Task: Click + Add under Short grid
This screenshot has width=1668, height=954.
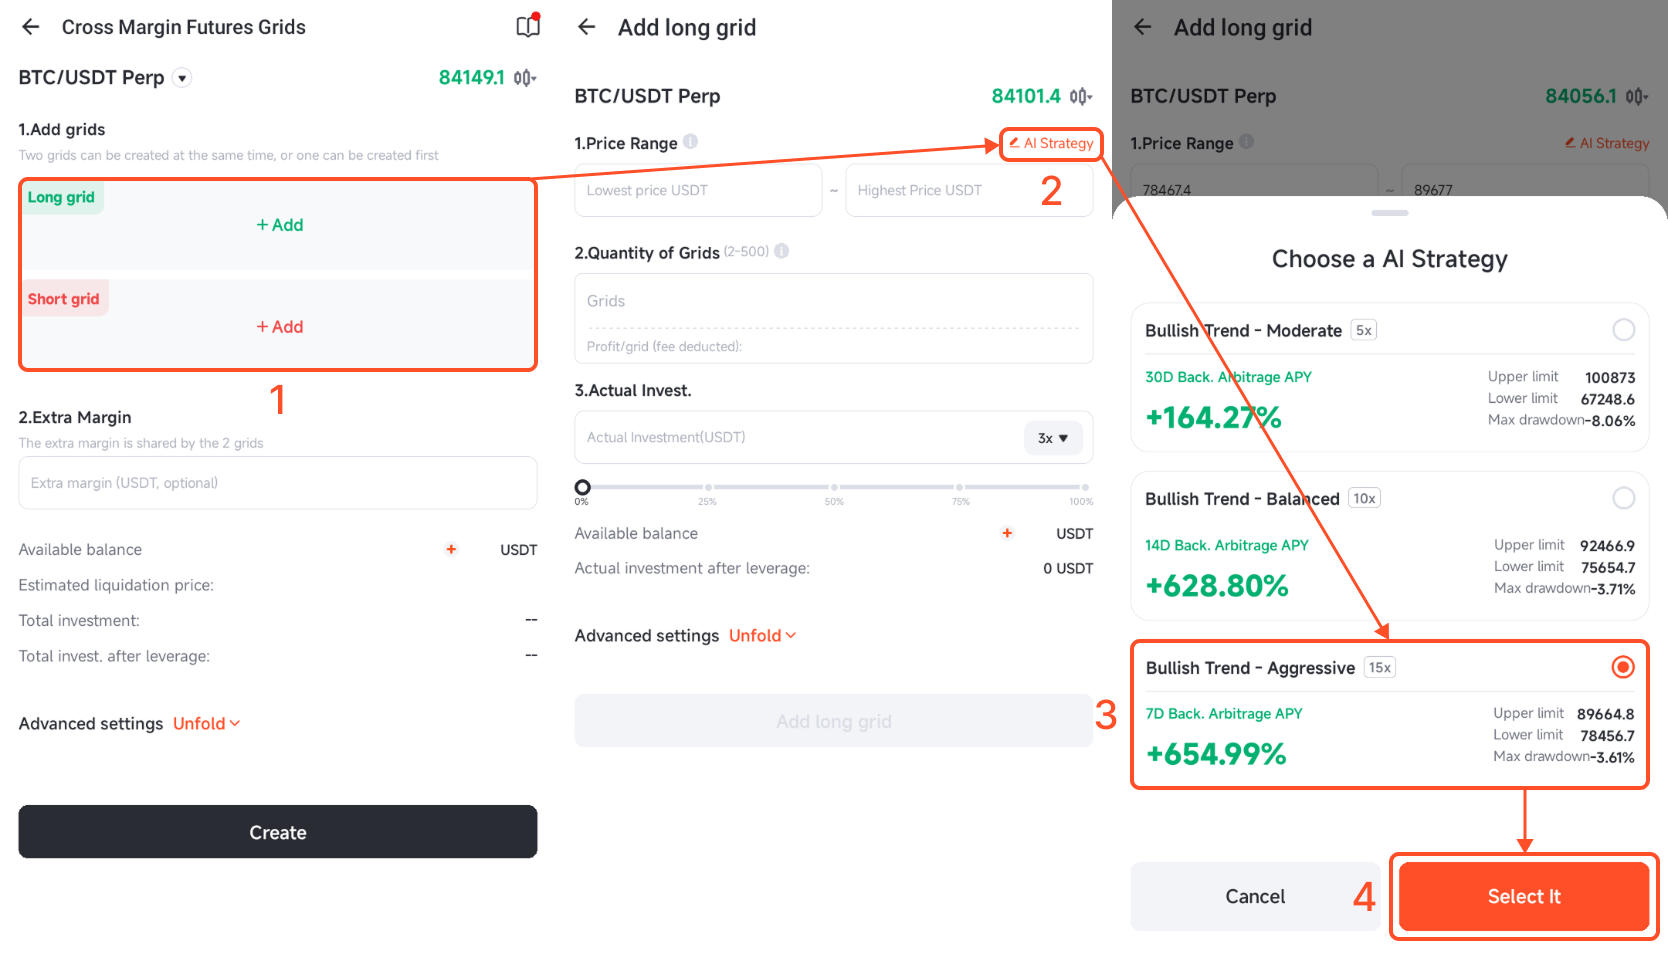Action: pos(280,327)
